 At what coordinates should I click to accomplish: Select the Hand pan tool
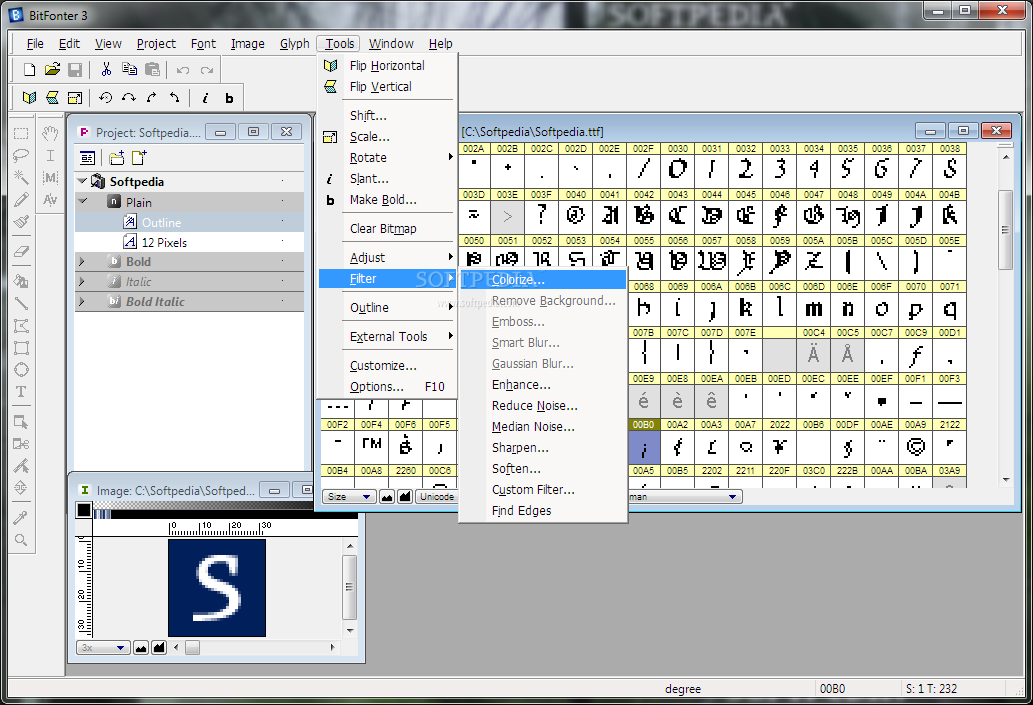point(50,134)
